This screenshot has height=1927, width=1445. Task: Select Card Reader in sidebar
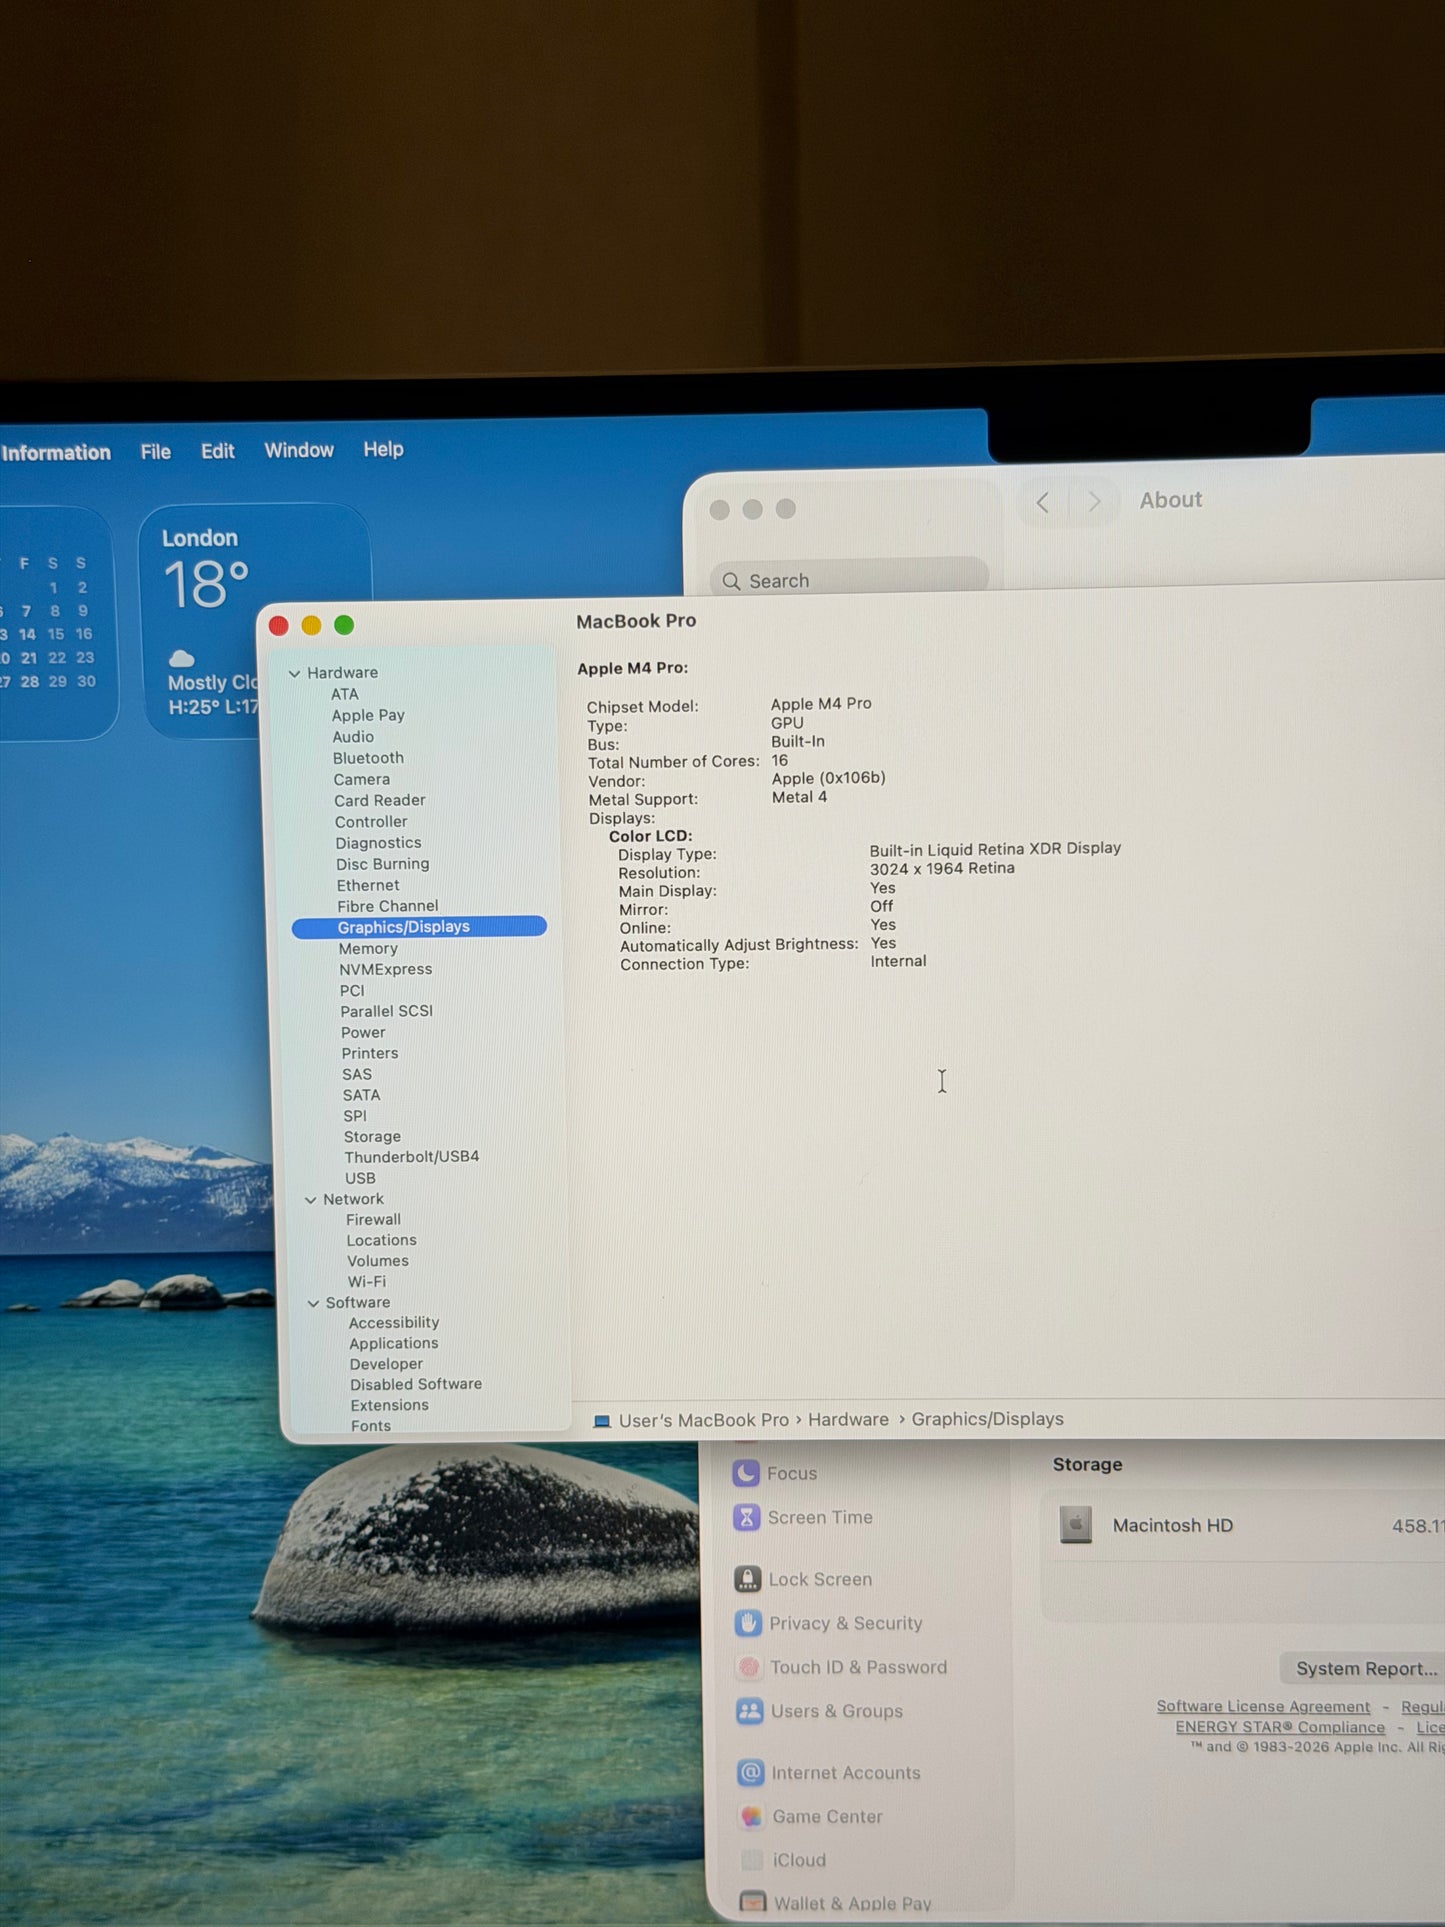[x=380, y=800]
